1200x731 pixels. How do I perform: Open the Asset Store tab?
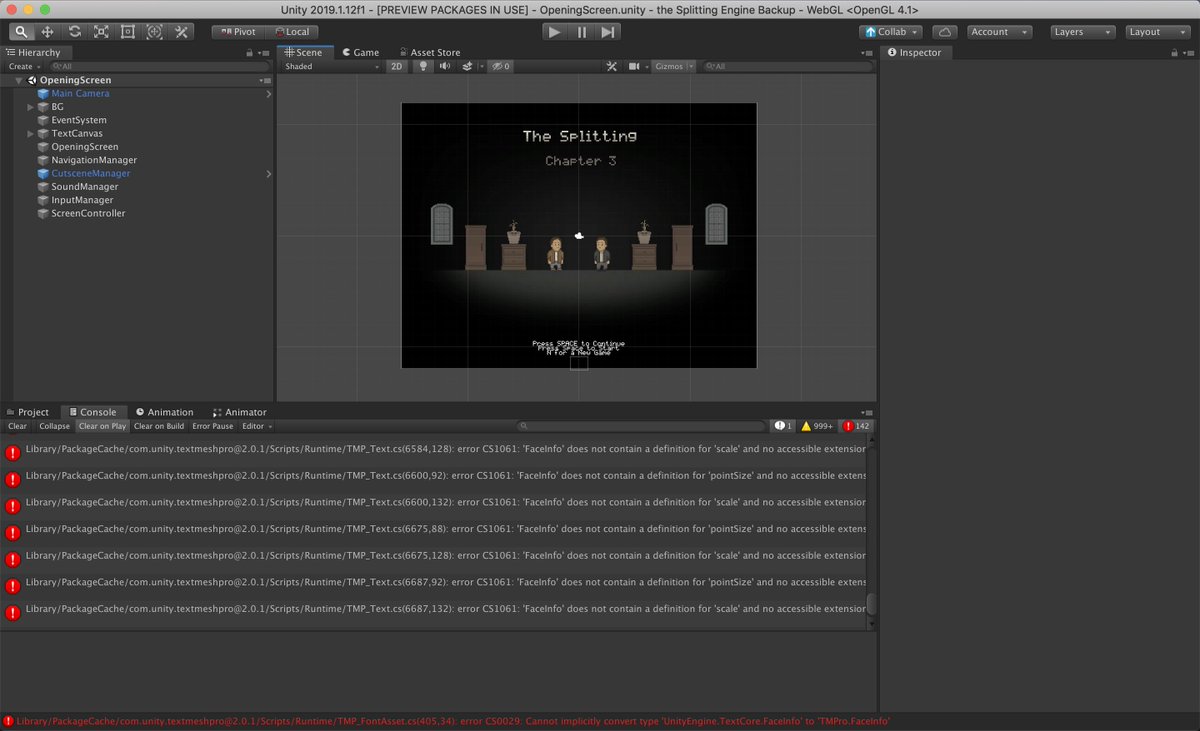click(x=429, y=52)
